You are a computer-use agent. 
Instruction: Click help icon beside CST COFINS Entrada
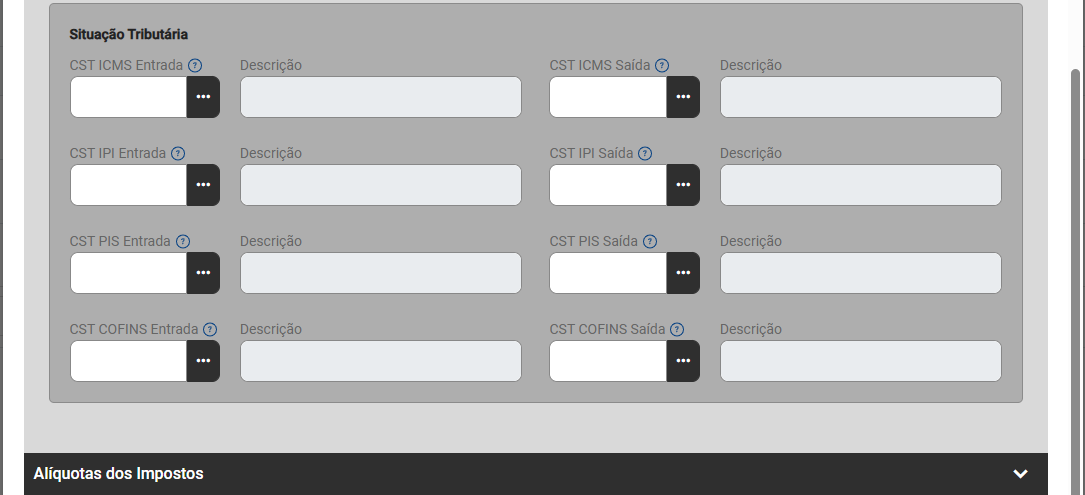point(210,329)
